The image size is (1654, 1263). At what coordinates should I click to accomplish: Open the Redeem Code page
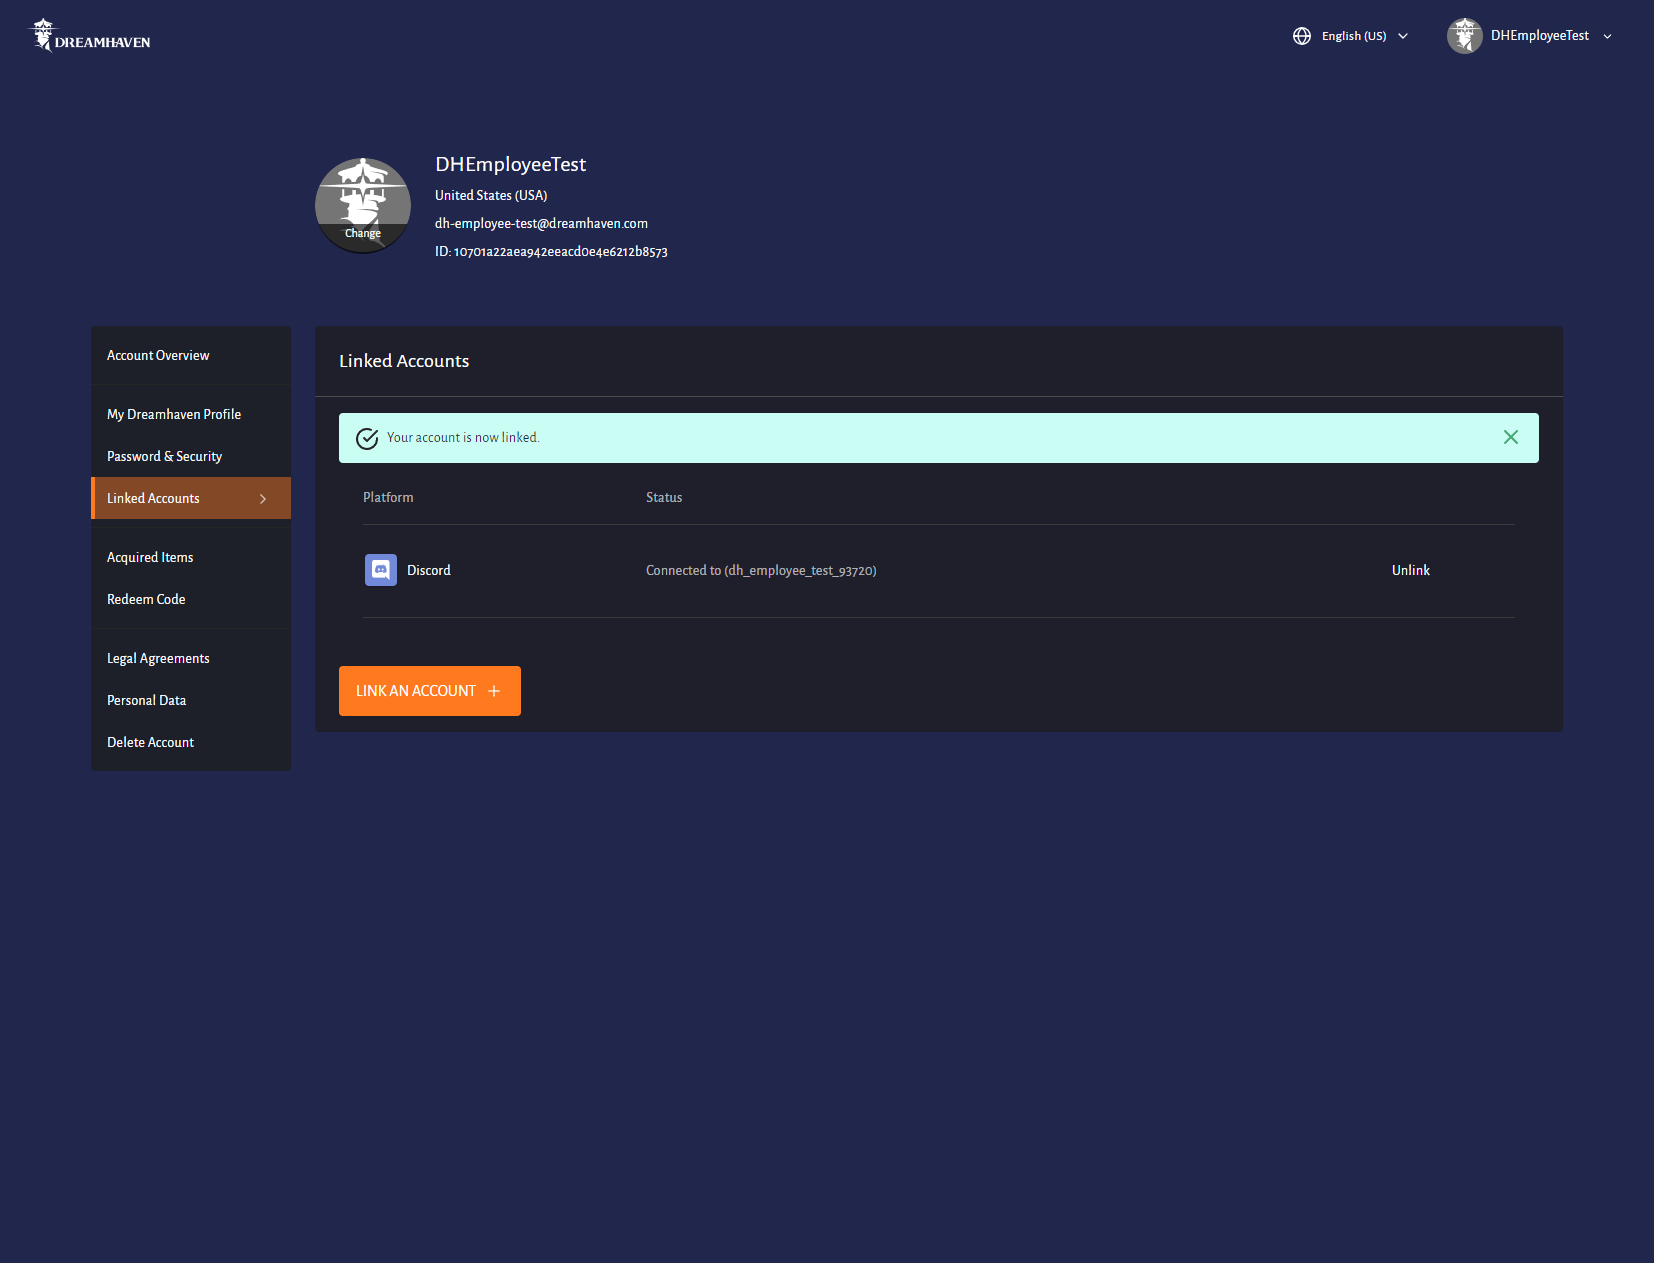(x=146, y=599)
